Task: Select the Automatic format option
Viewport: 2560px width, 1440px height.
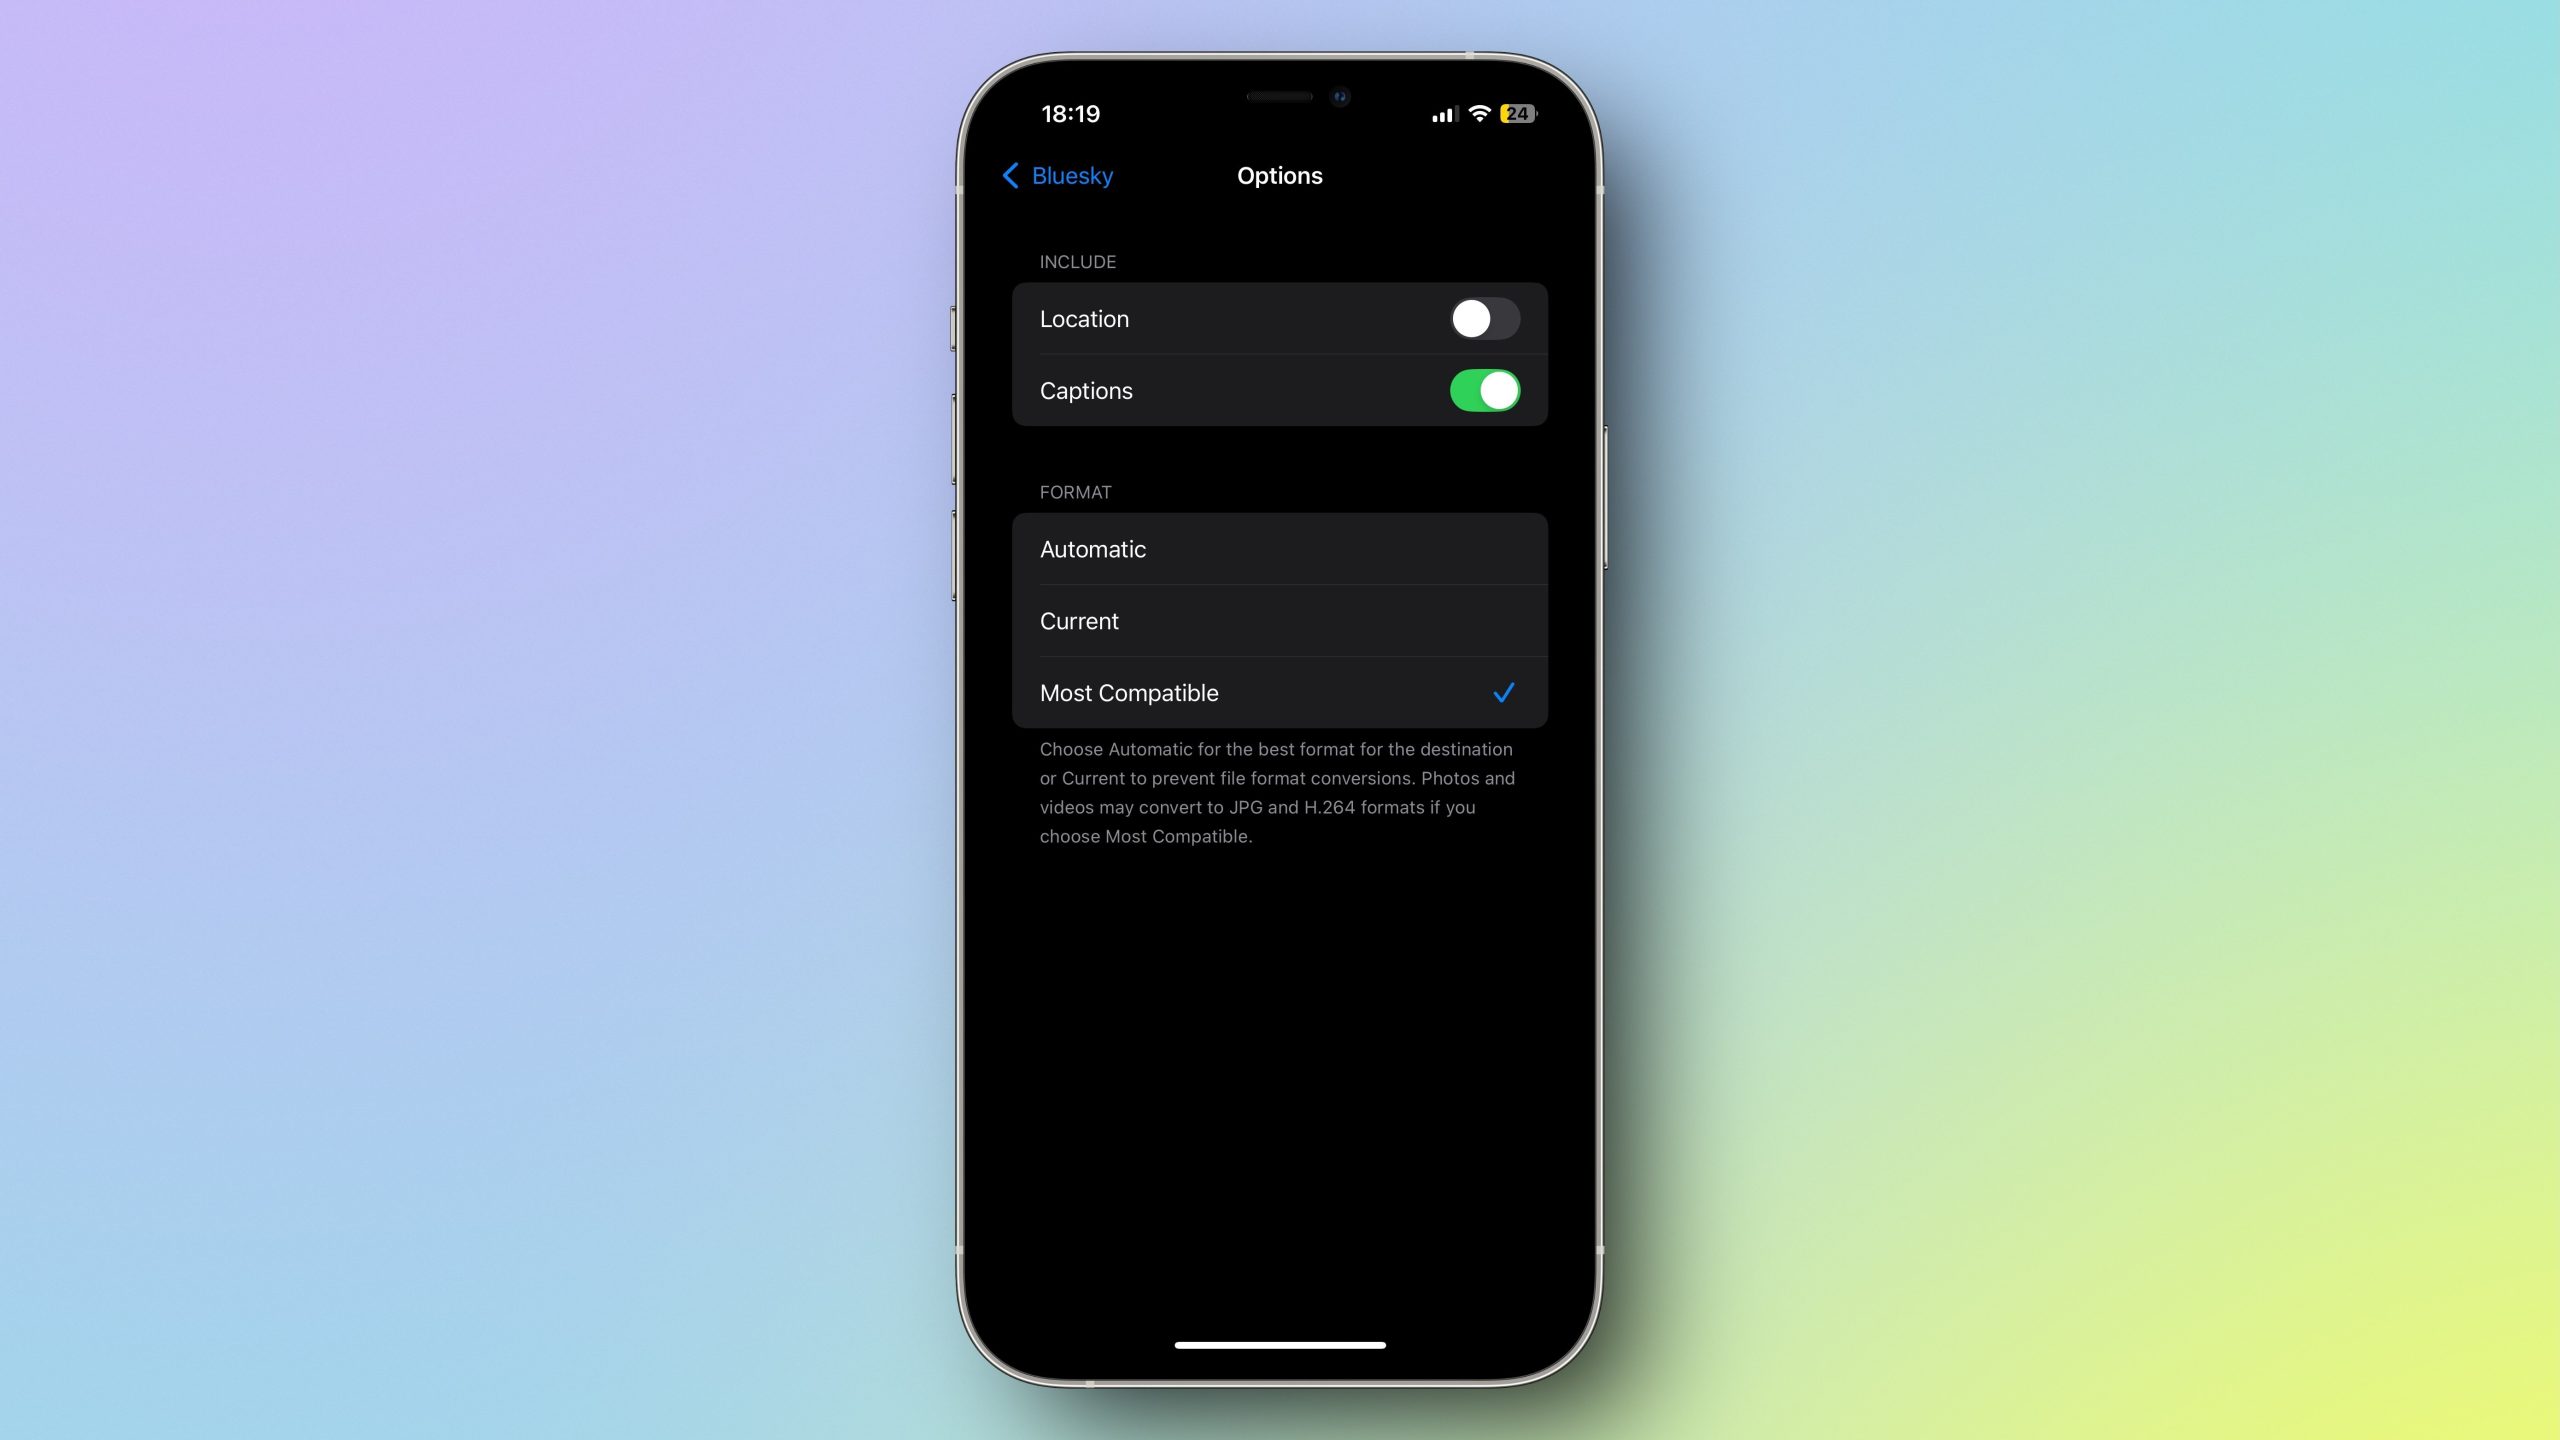Action: [x=1278, y=549]
